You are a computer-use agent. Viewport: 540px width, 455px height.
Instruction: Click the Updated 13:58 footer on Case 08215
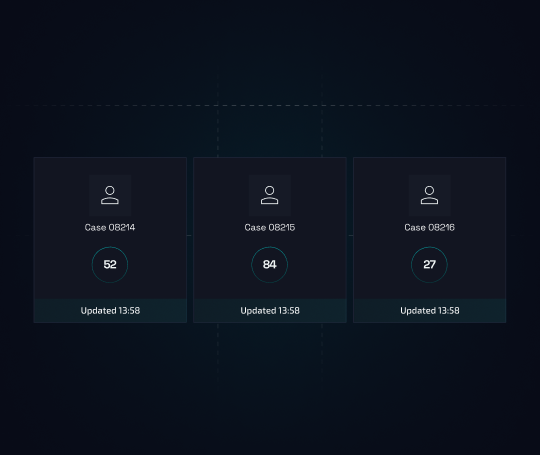270,311
